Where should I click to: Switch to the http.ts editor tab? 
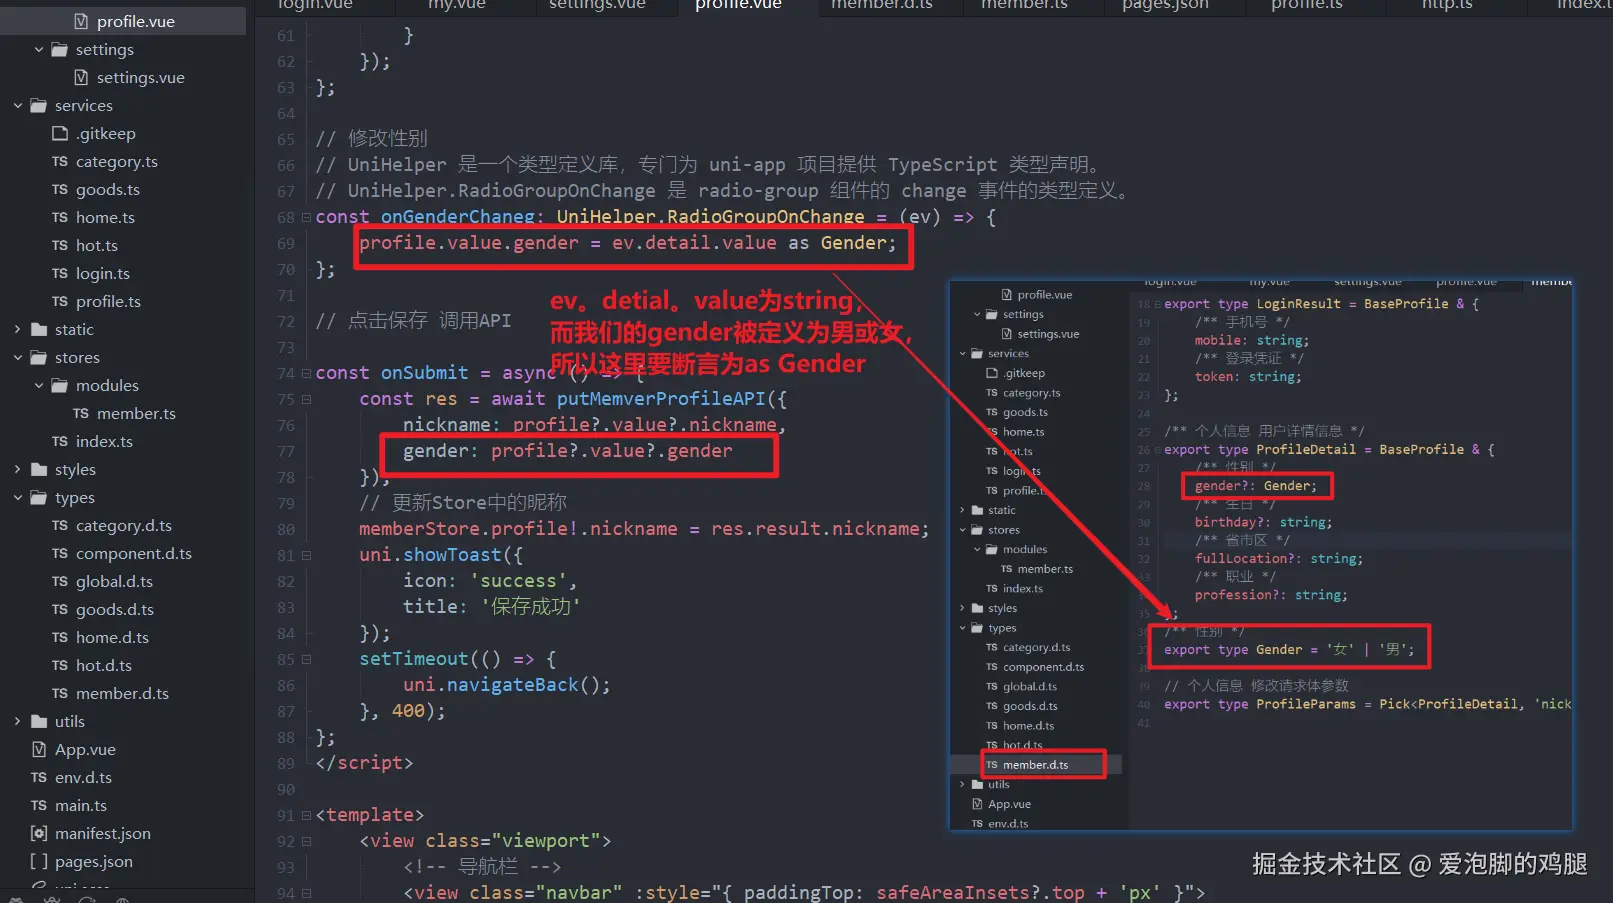[1447, 5]
